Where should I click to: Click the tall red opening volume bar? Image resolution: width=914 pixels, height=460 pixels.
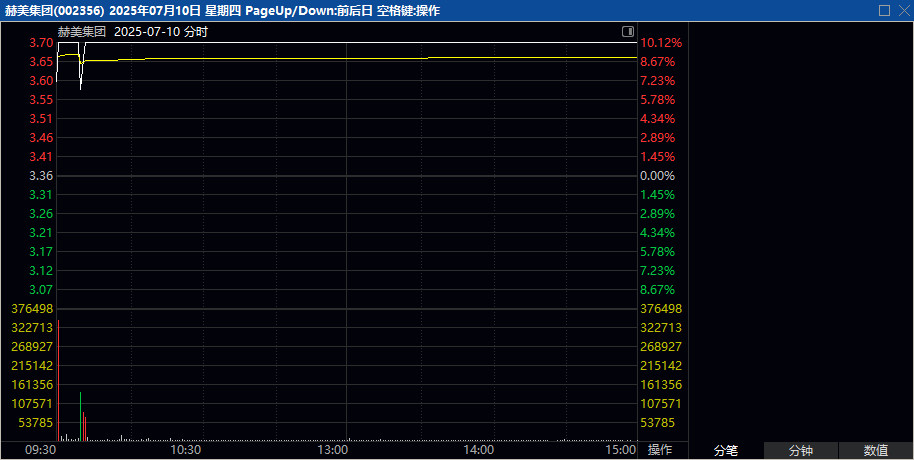tap(58, 380)
